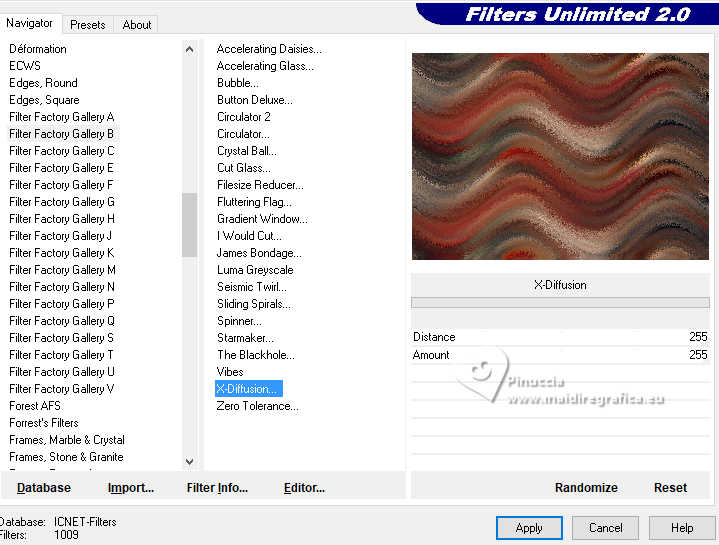Screen dimensions: 719x545
Task: Select Filter Factory Gallery H
Action: tap(61, 219)
